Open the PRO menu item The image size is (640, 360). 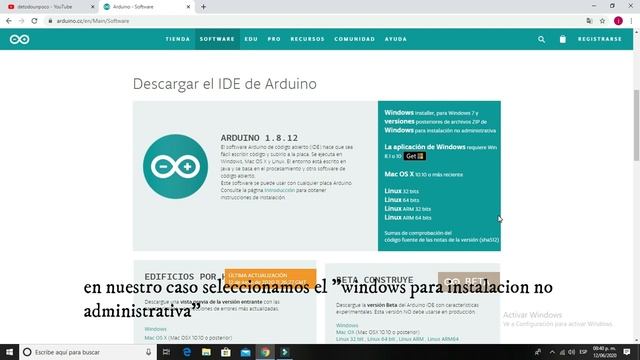tap(274, 39)
